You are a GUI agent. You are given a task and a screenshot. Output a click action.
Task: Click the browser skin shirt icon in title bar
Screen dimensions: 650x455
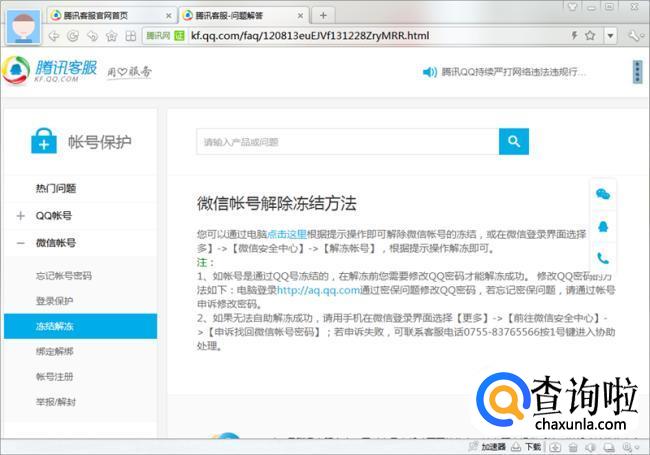pos(572,7)
